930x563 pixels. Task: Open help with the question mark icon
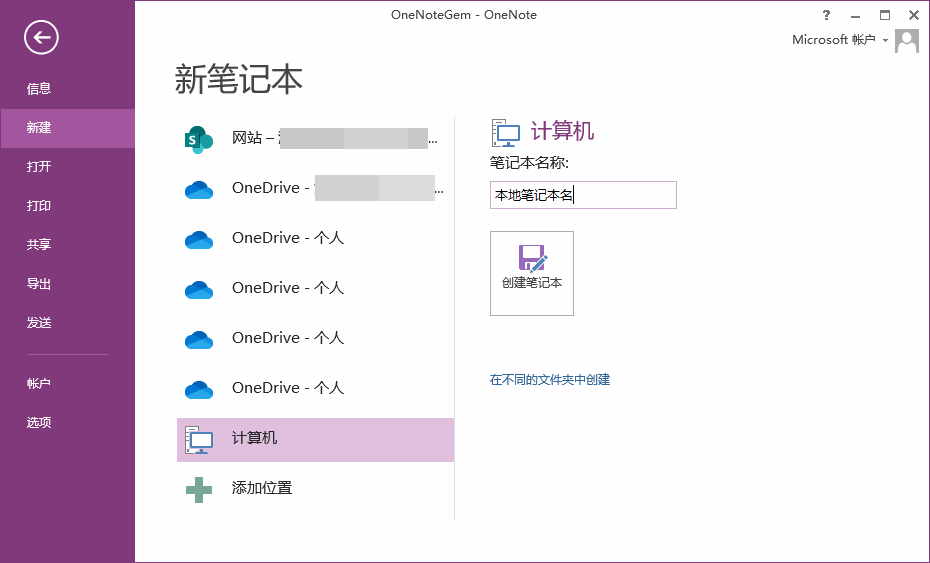point(826,15)
